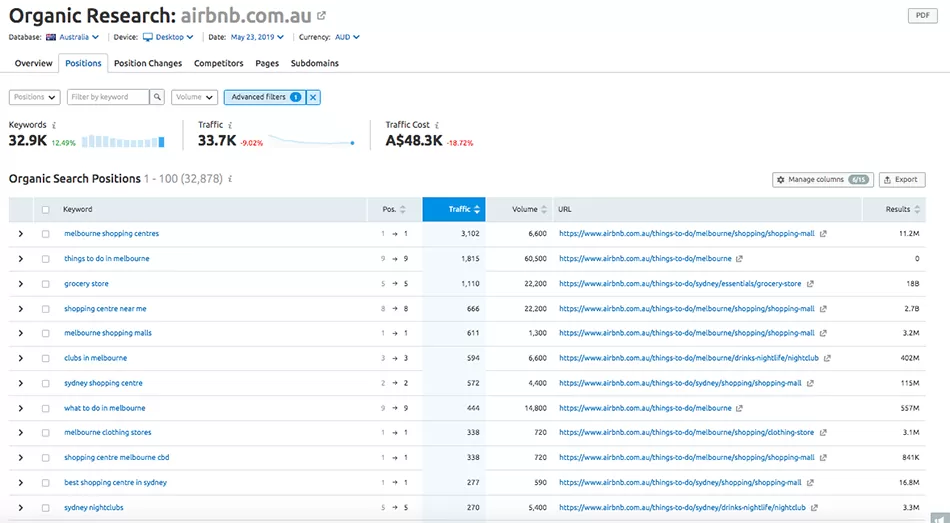Open the best shopping centre in sydney keyword
Viewport: 950px width, 523px height.
115,482
